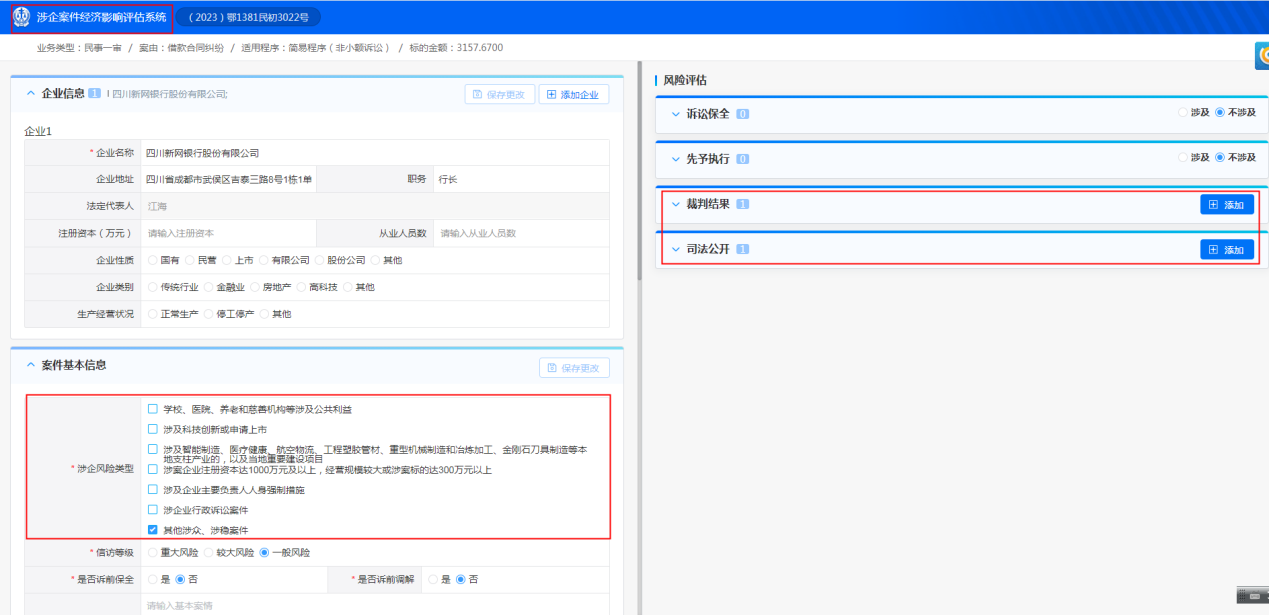Click the court emblem logo icon
The height and width of the screenshot is (615, 1269).
[x=21, y=17]
